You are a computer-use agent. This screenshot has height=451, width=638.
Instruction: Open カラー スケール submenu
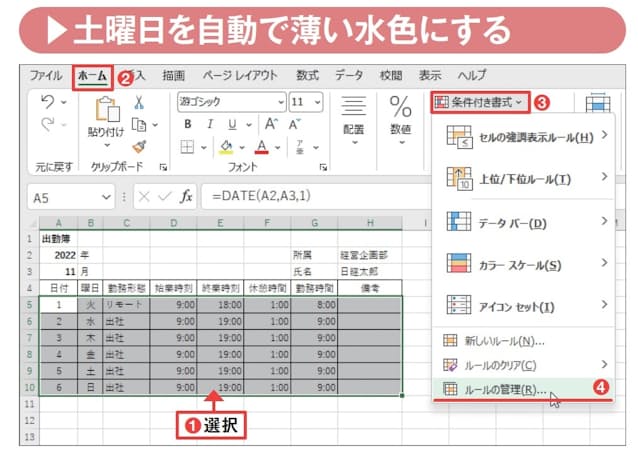coord(524,264)
